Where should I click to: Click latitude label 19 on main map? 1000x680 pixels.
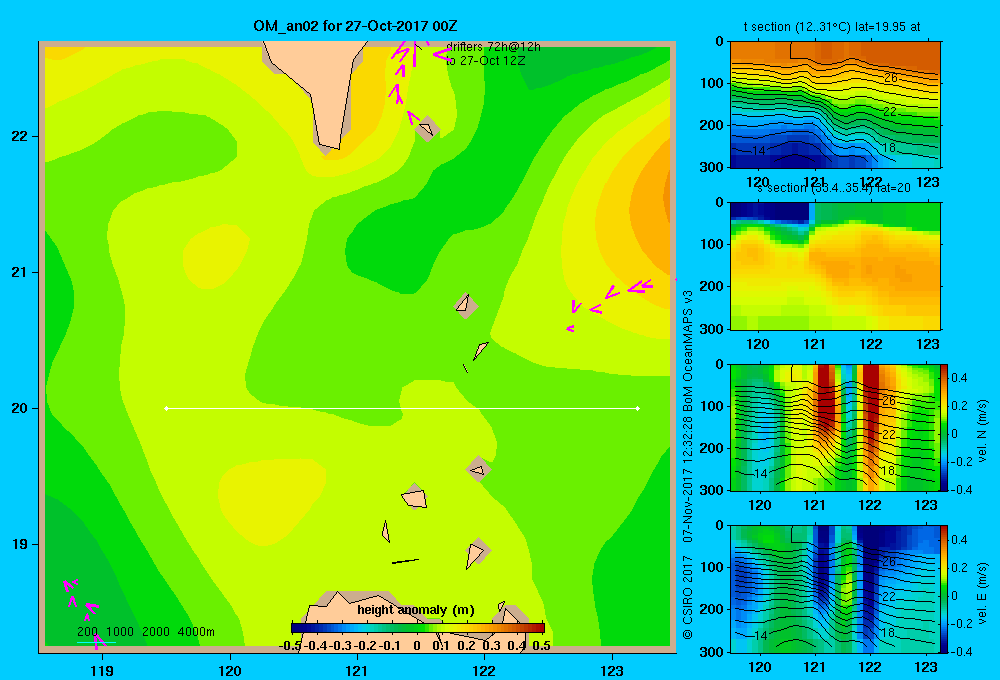pyautogui.click(x=20, y=544)
